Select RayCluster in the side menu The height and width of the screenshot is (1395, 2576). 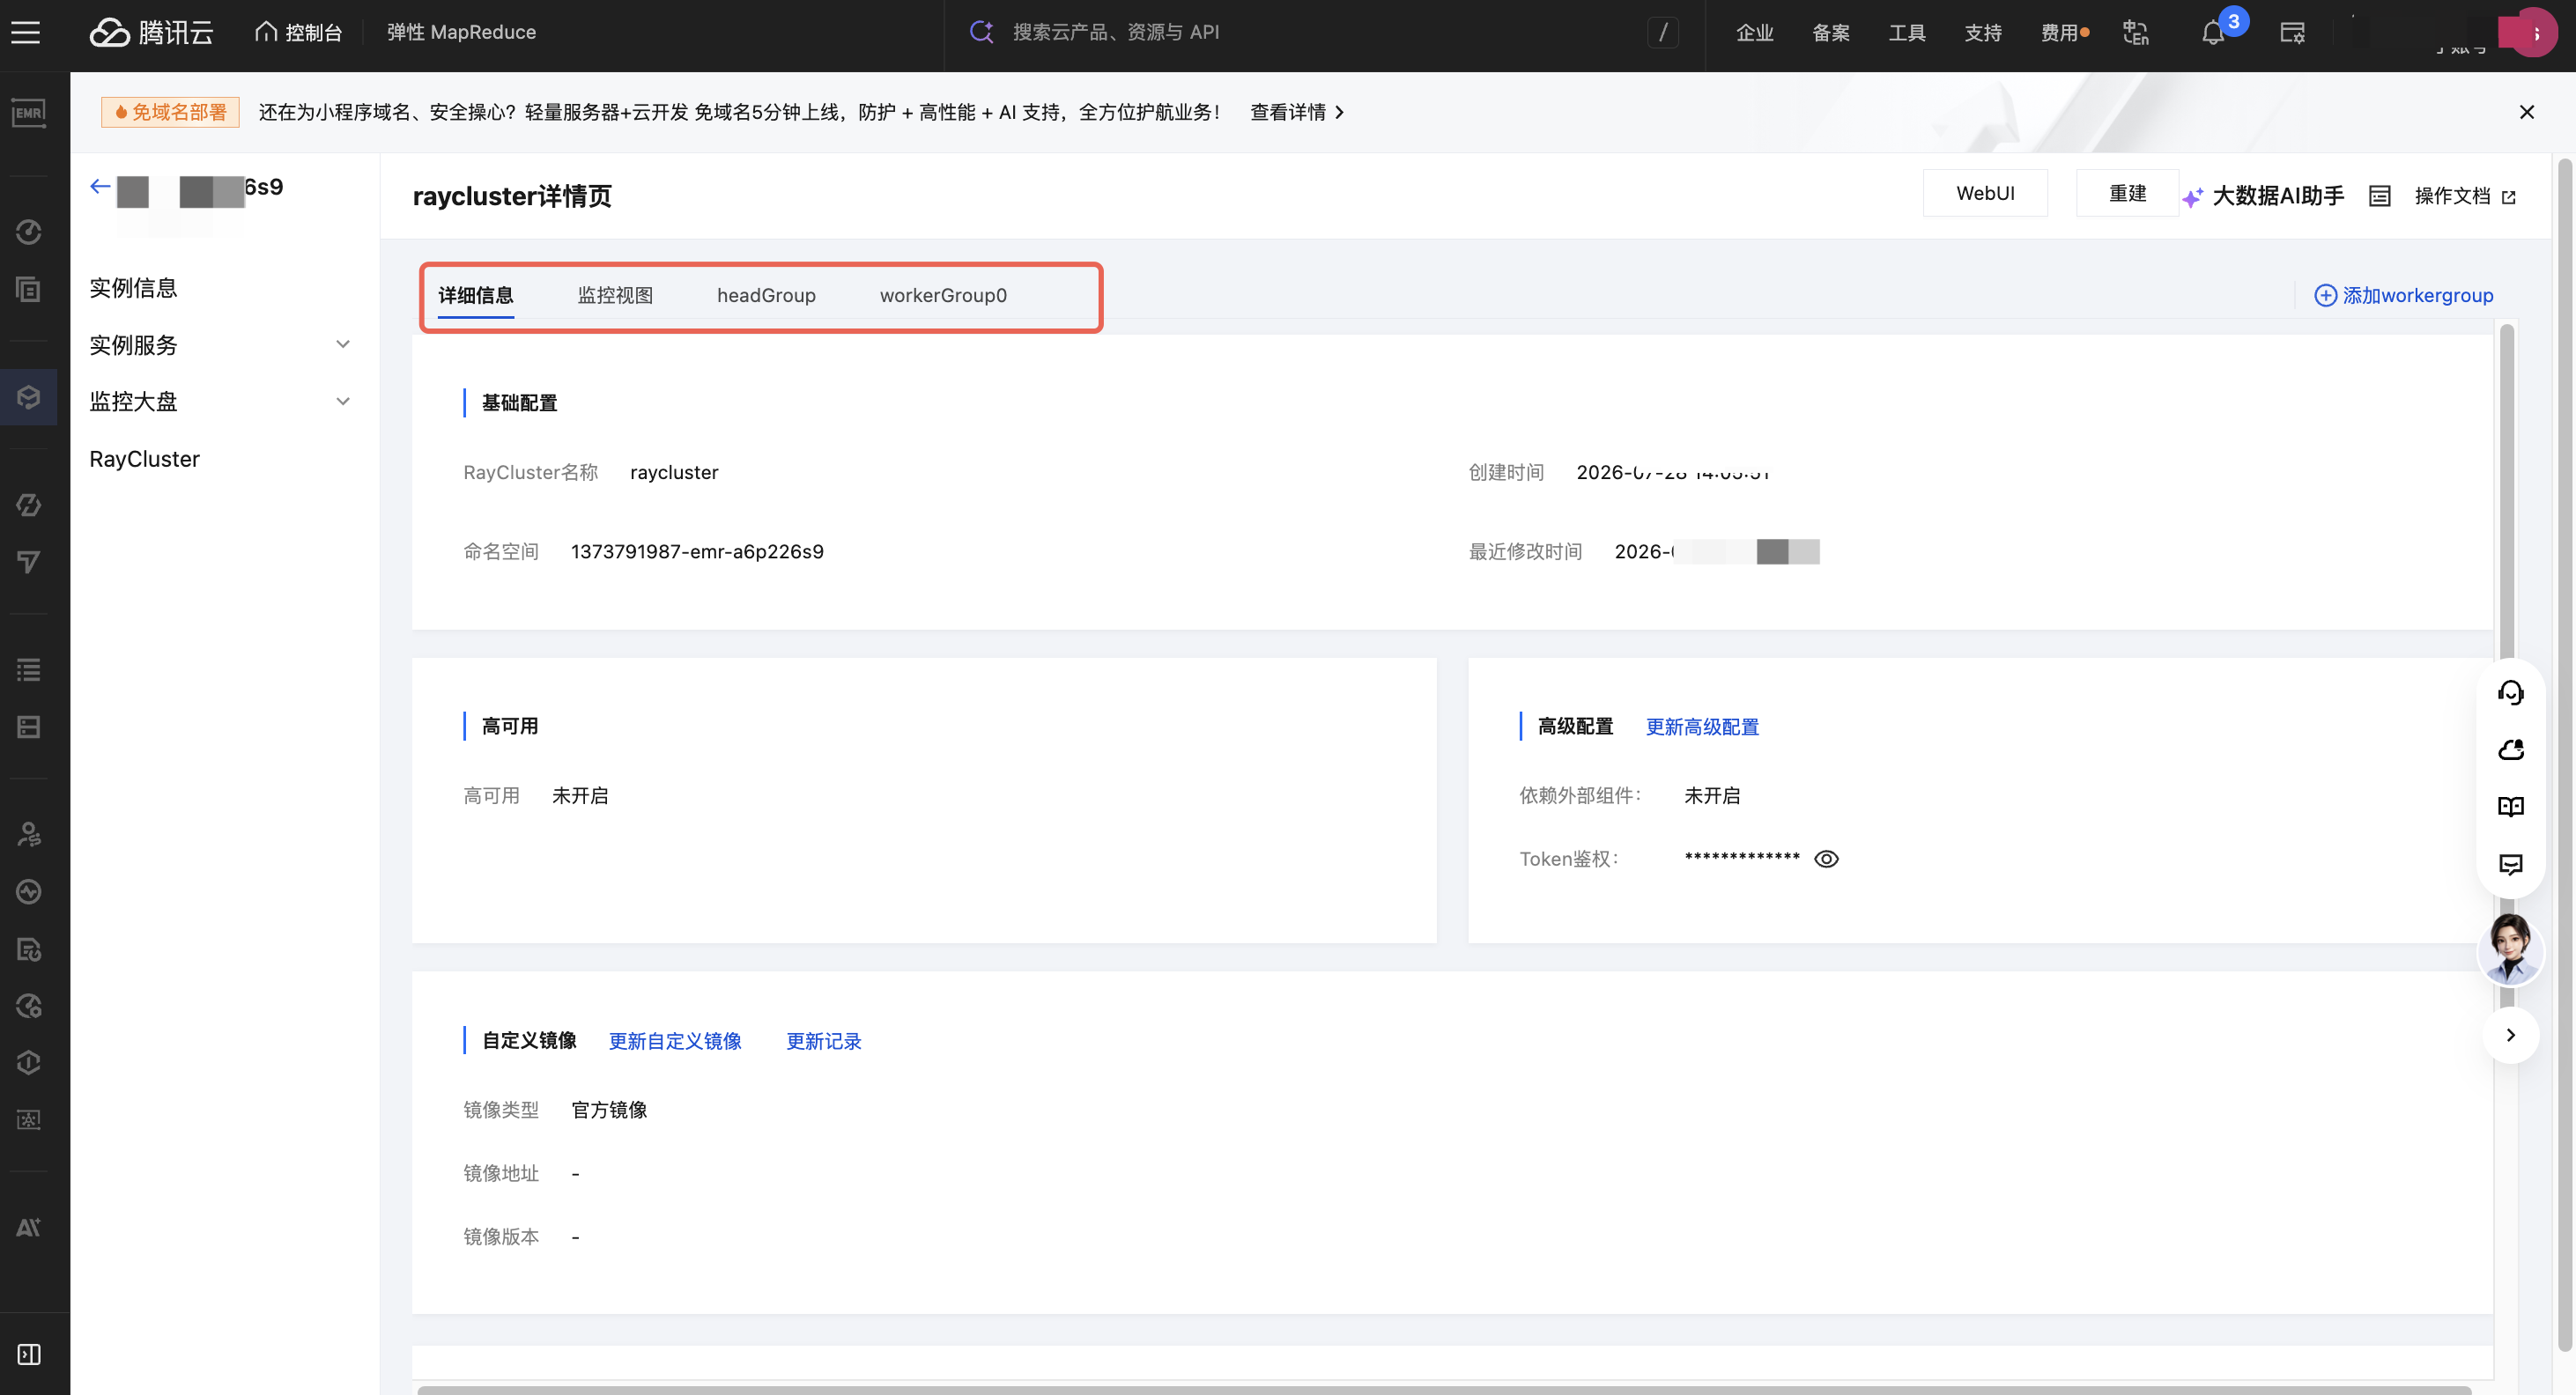pyautogui.click(x=144, y=459)
